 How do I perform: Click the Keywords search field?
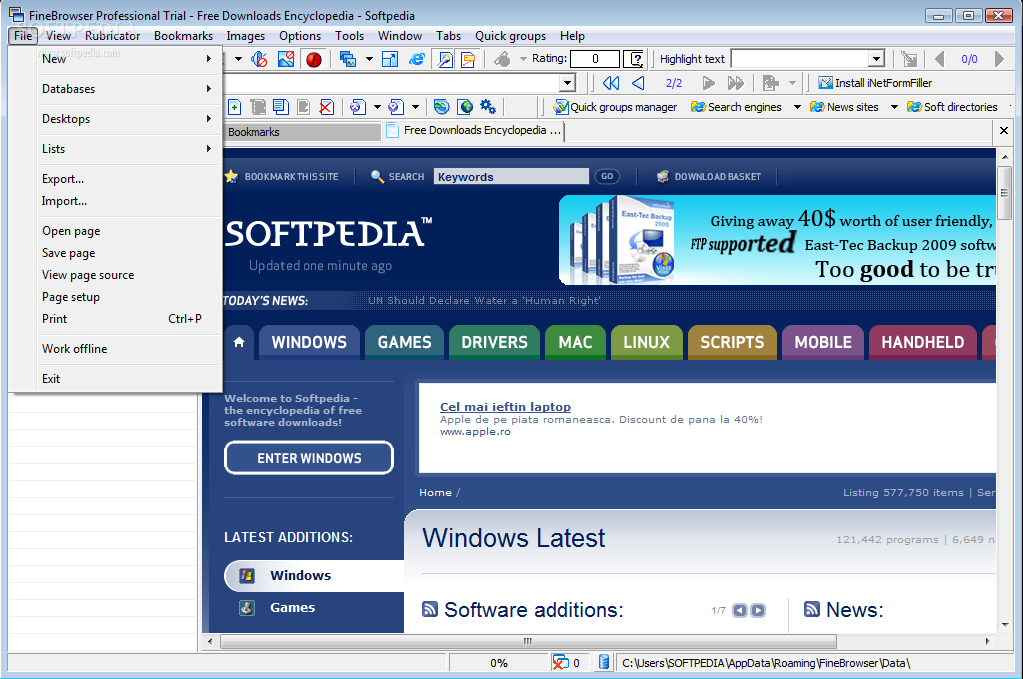(x=511, y=177)
